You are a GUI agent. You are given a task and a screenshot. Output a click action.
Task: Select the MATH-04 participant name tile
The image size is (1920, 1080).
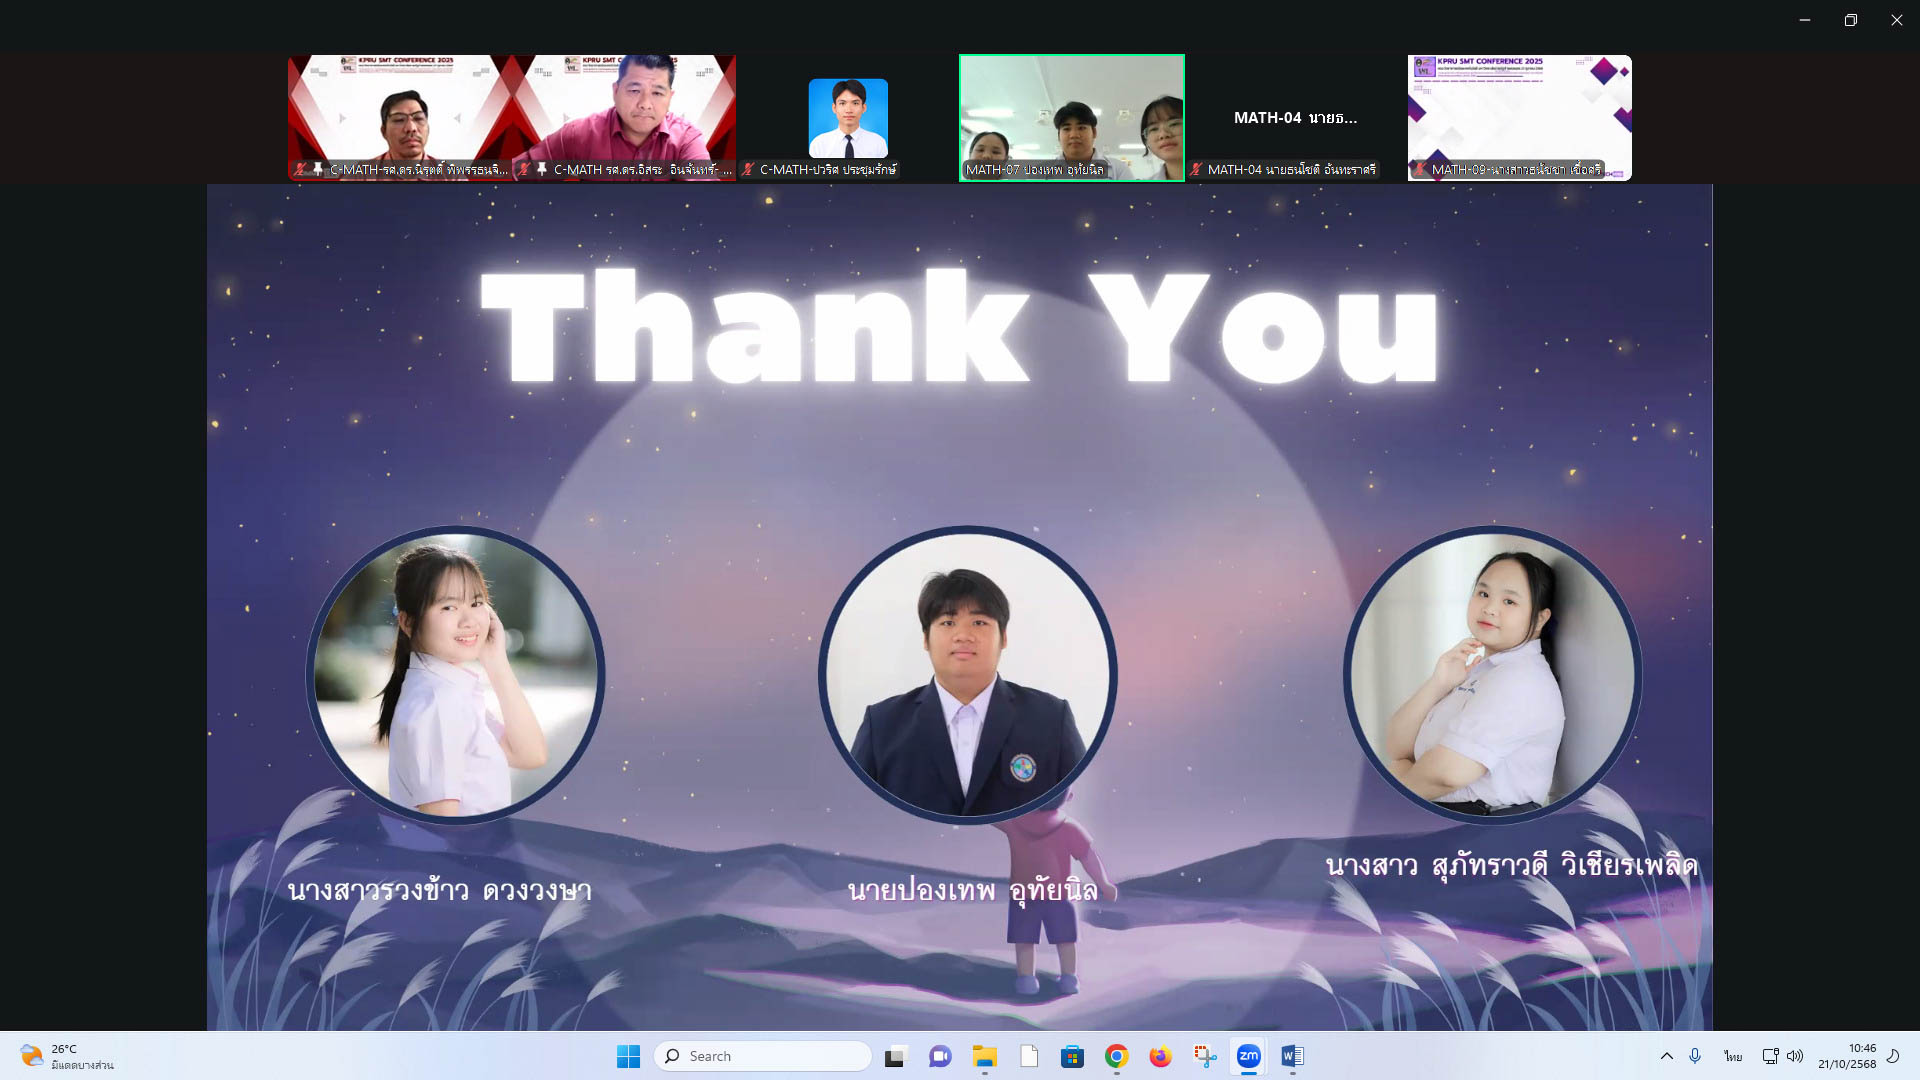click(x=1295, y=117)
